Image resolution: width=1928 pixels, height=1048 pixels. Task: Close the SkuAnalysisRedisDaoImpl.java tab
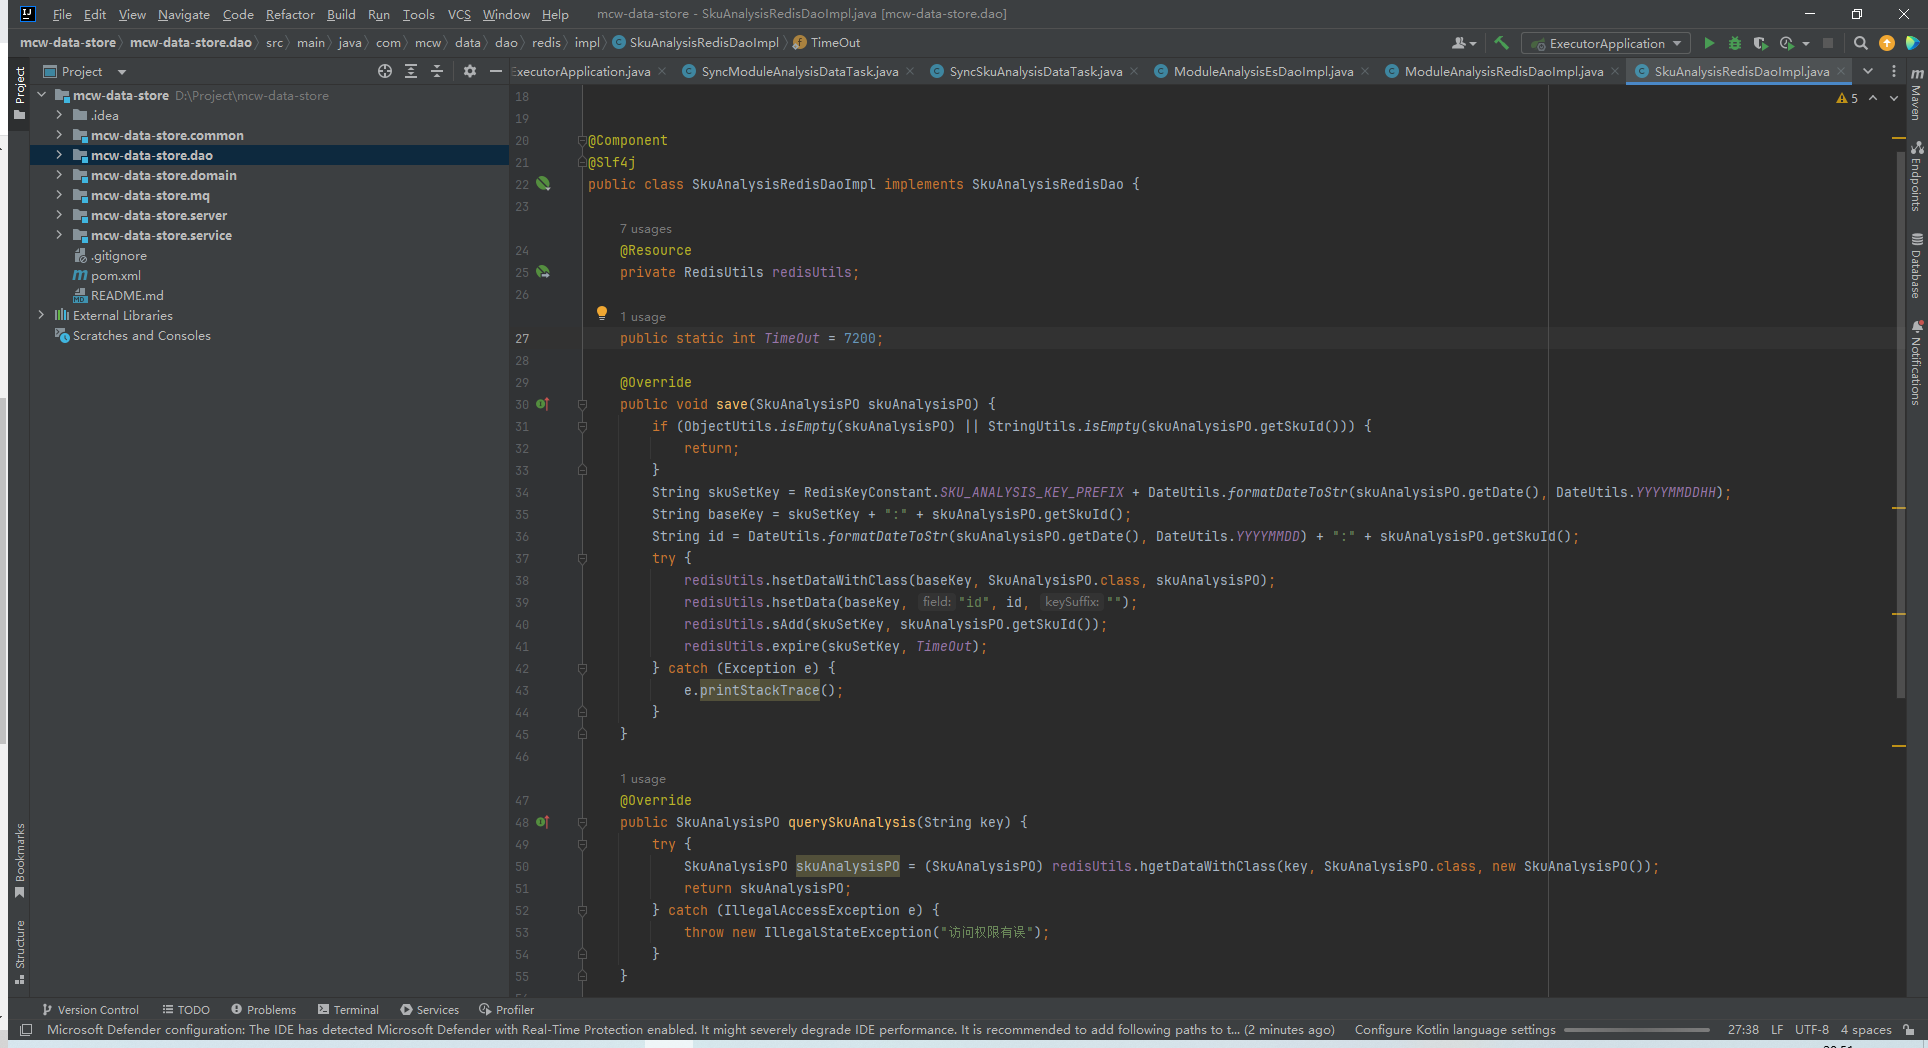1841,71
